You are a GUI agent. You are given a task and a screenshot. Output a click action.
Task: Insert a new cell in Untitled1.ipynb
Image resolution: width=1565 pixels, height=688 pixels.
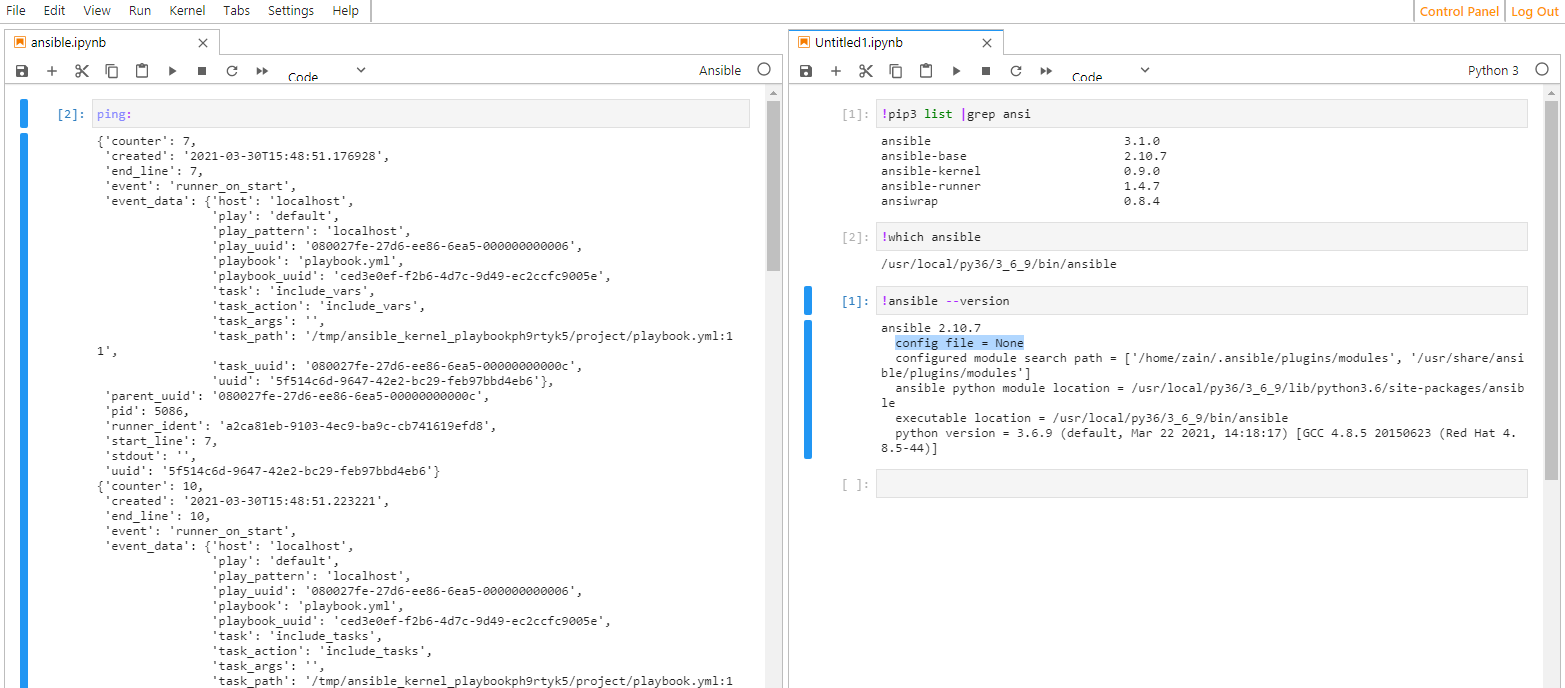tap(836, 70)
